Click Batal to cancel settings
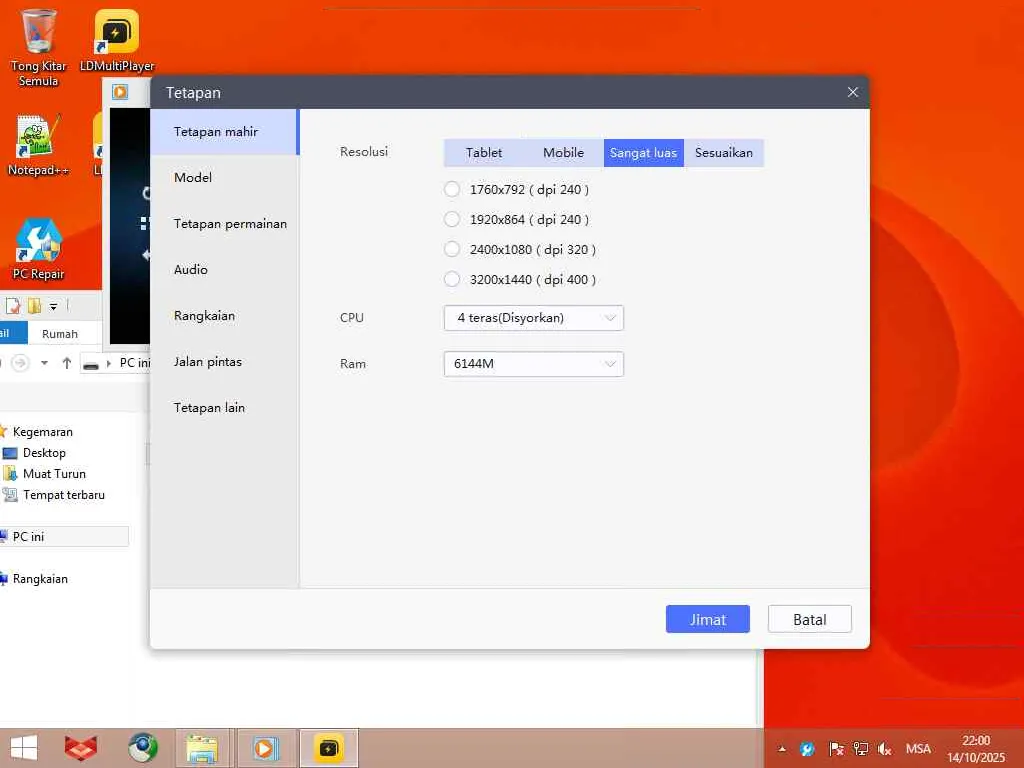 [809, 619]
